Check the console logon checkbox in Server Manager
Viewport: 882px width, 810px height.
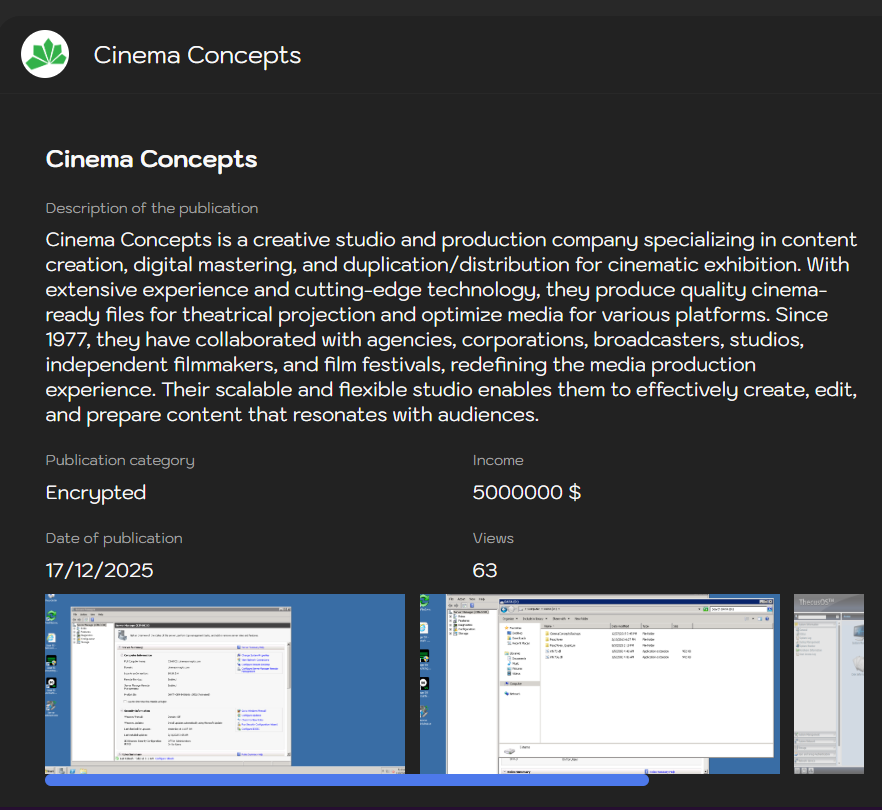(x=123, y=699)
